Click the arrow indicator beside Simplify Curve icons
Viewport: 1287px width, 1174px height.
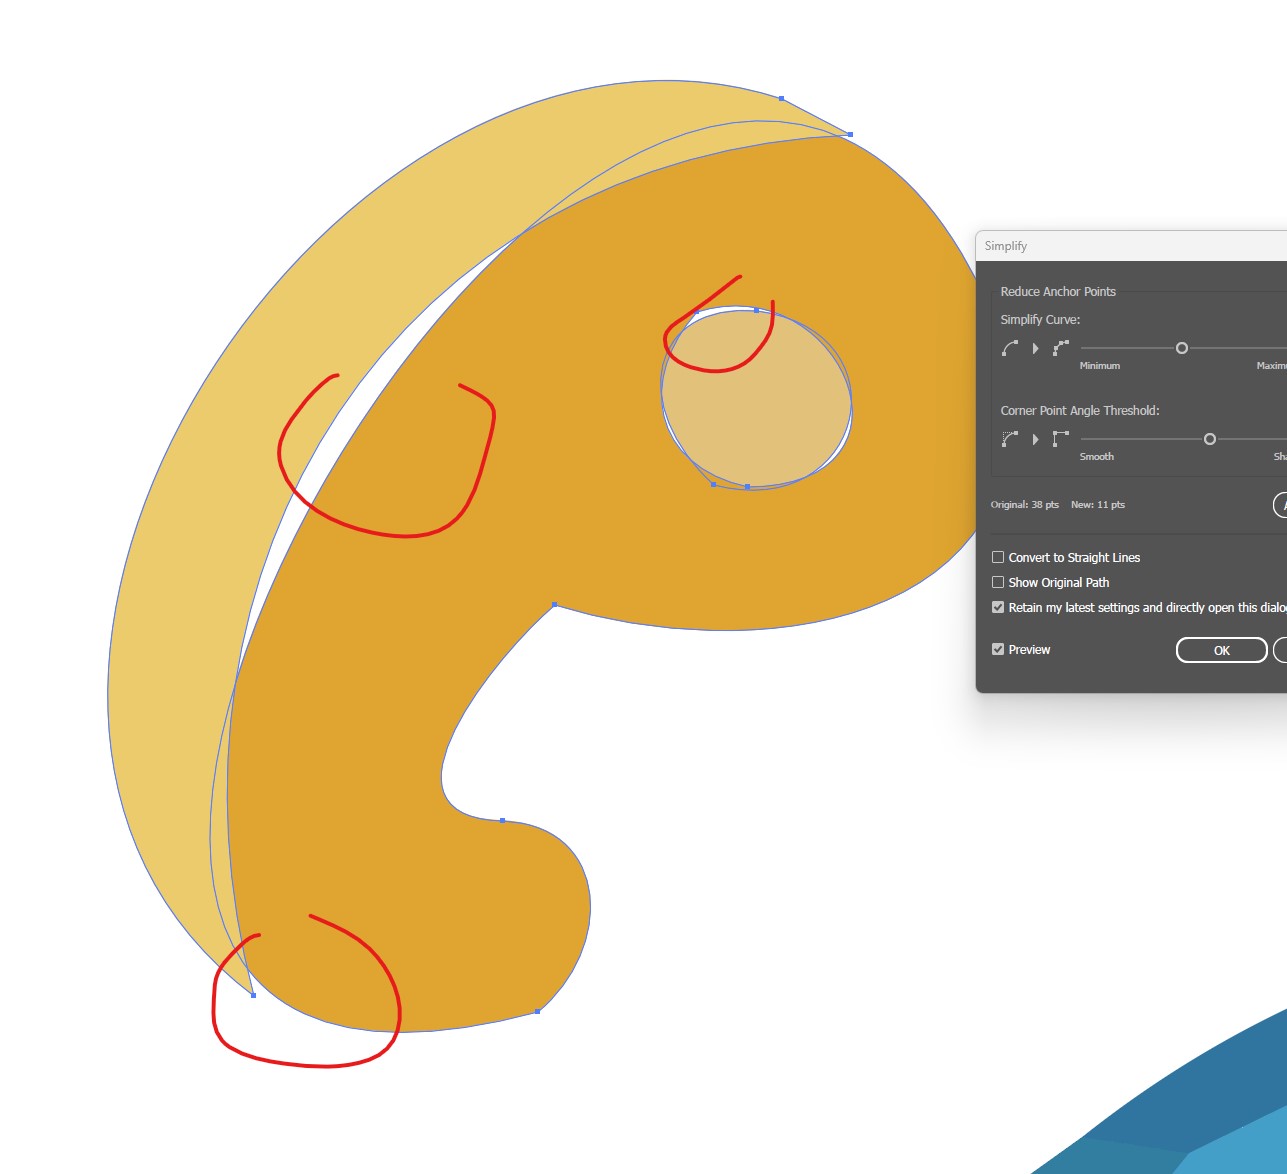click(1035, 348)
